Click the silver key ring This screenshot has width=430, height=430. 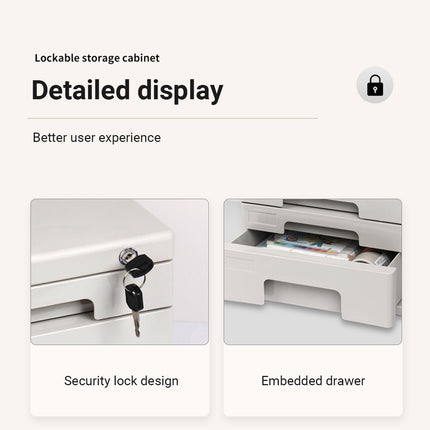133,278
